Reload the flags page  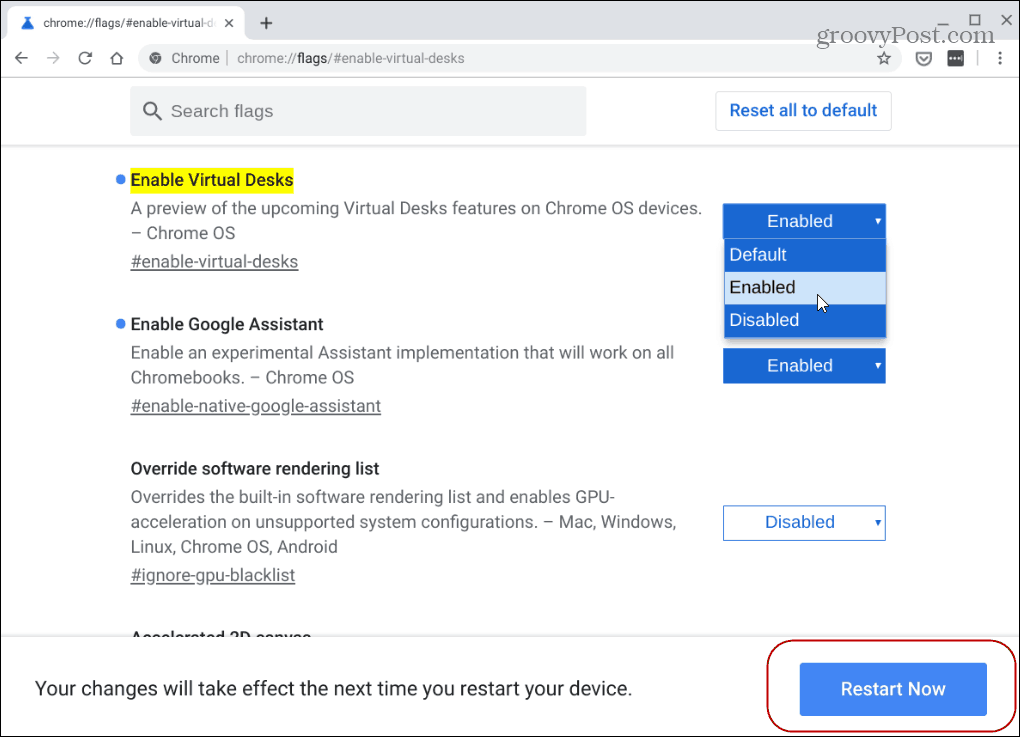click(x=85, y=58)
